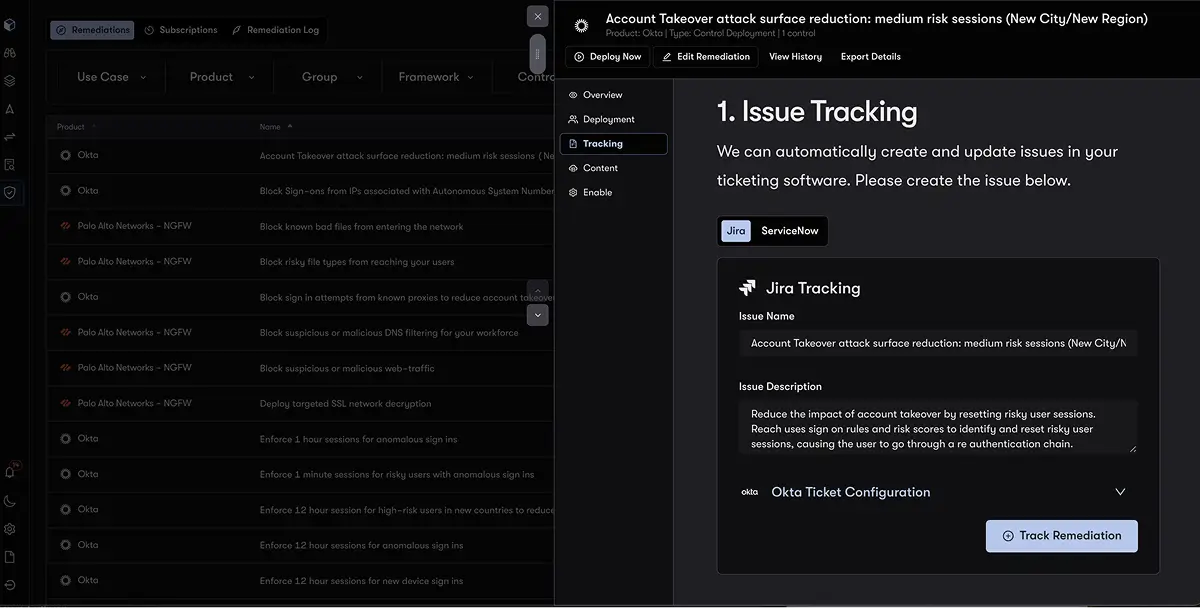The height and width of the screenshot is (608, 1200).
Task: Click the Issue Description text area
Action: pyautogui.click(x=938, y=427)
